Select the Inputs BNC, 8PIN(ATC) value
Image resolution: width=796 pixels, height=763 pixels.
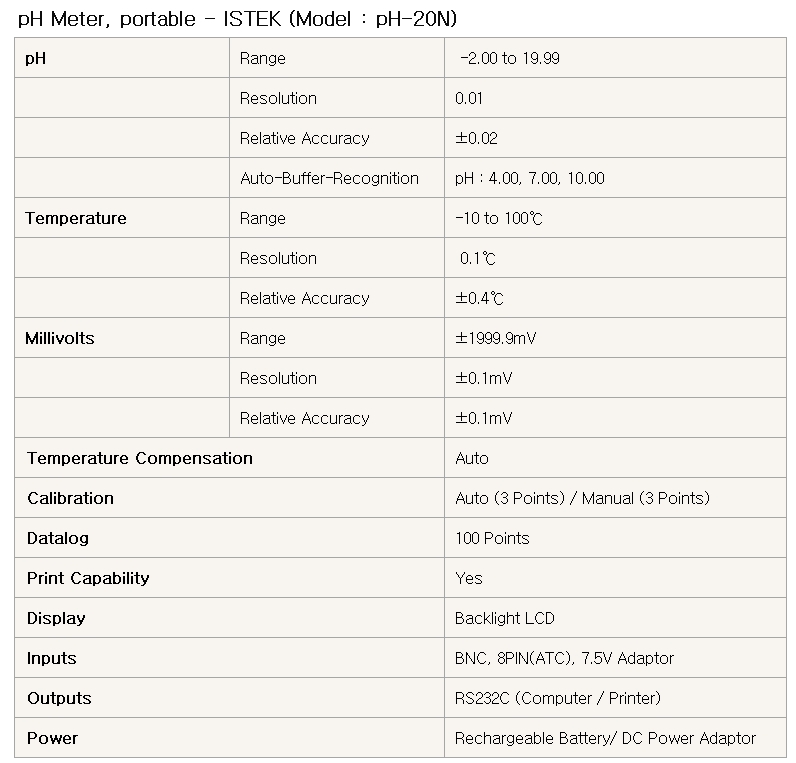click(x=564, y=658)
